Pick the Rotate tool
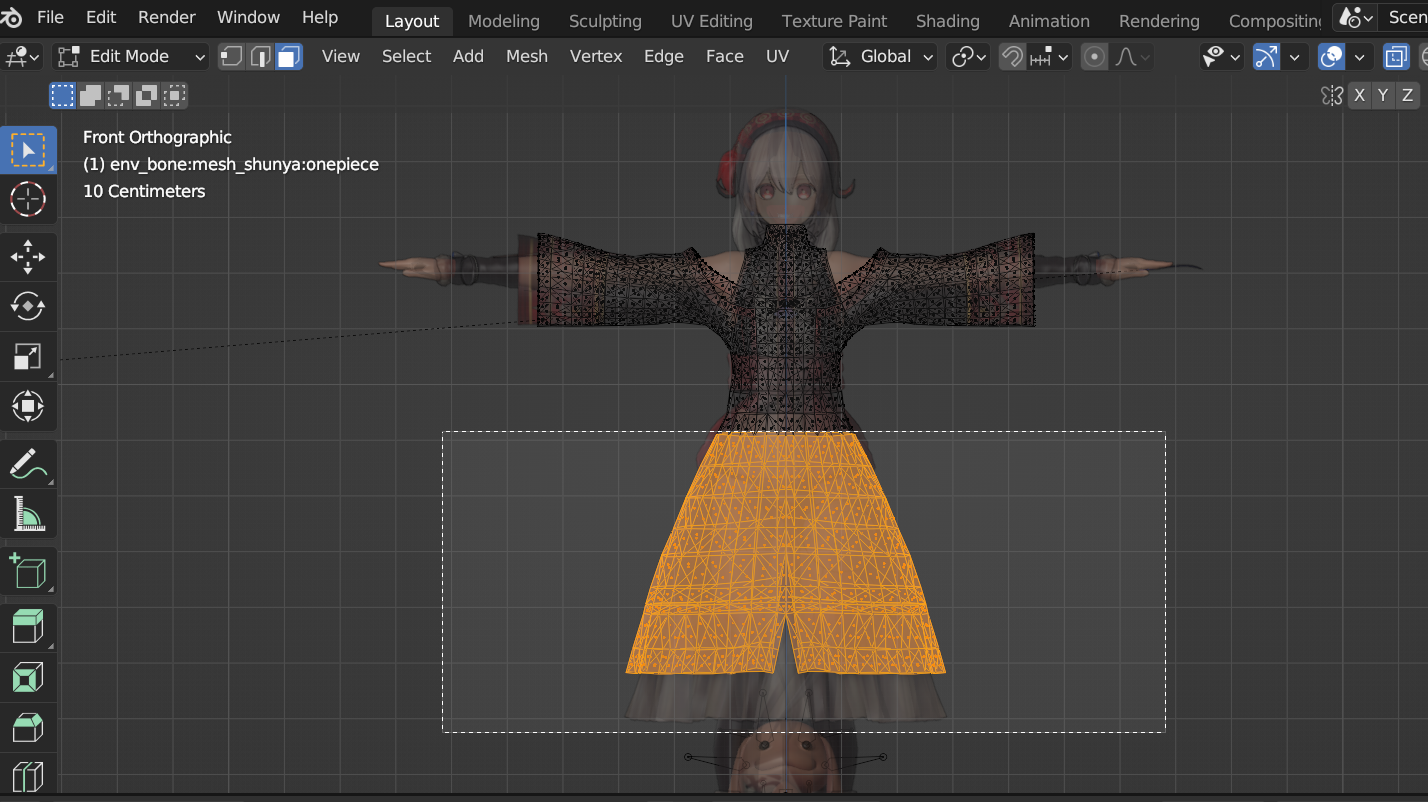The image size is (1428, 802). tap(28, 306)
